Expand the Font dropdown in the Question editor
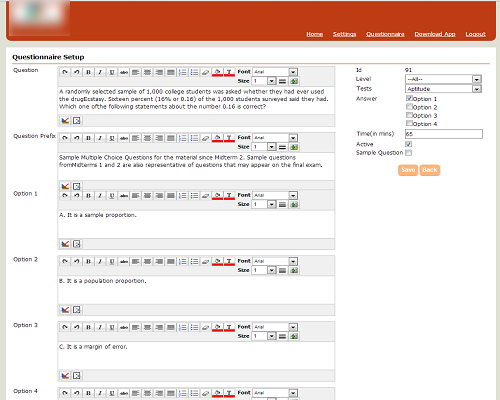500x400 pixels. (x=275, y=72)
